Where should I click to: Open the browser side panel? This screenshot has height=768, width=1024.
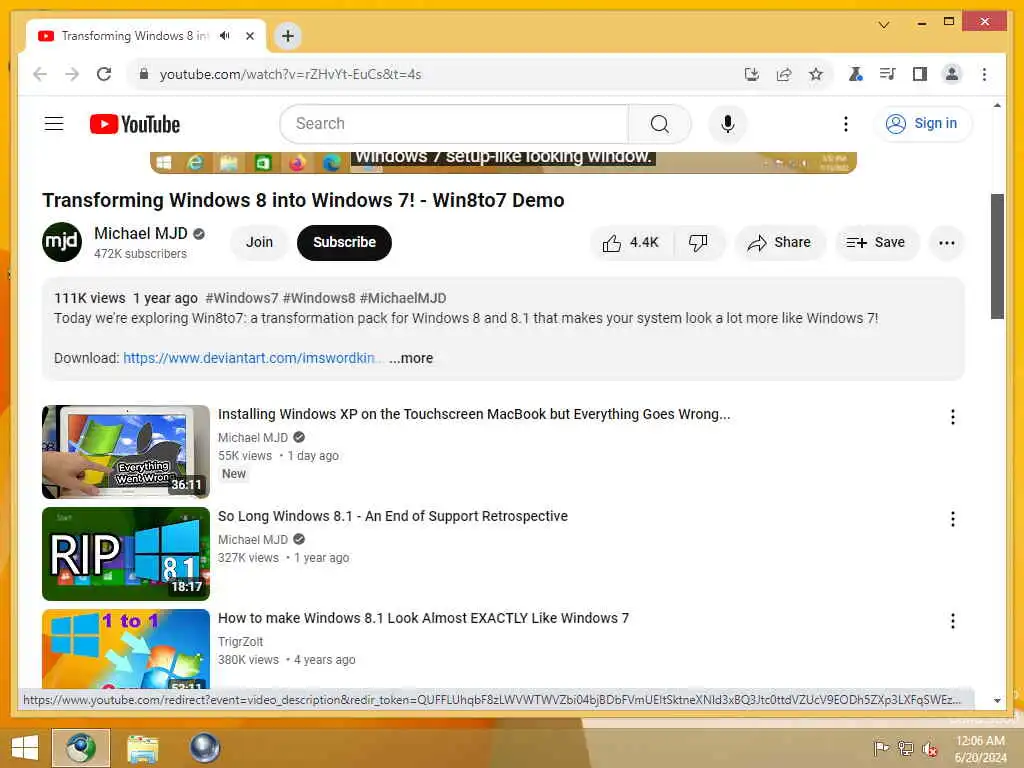(x=920, y=74)
